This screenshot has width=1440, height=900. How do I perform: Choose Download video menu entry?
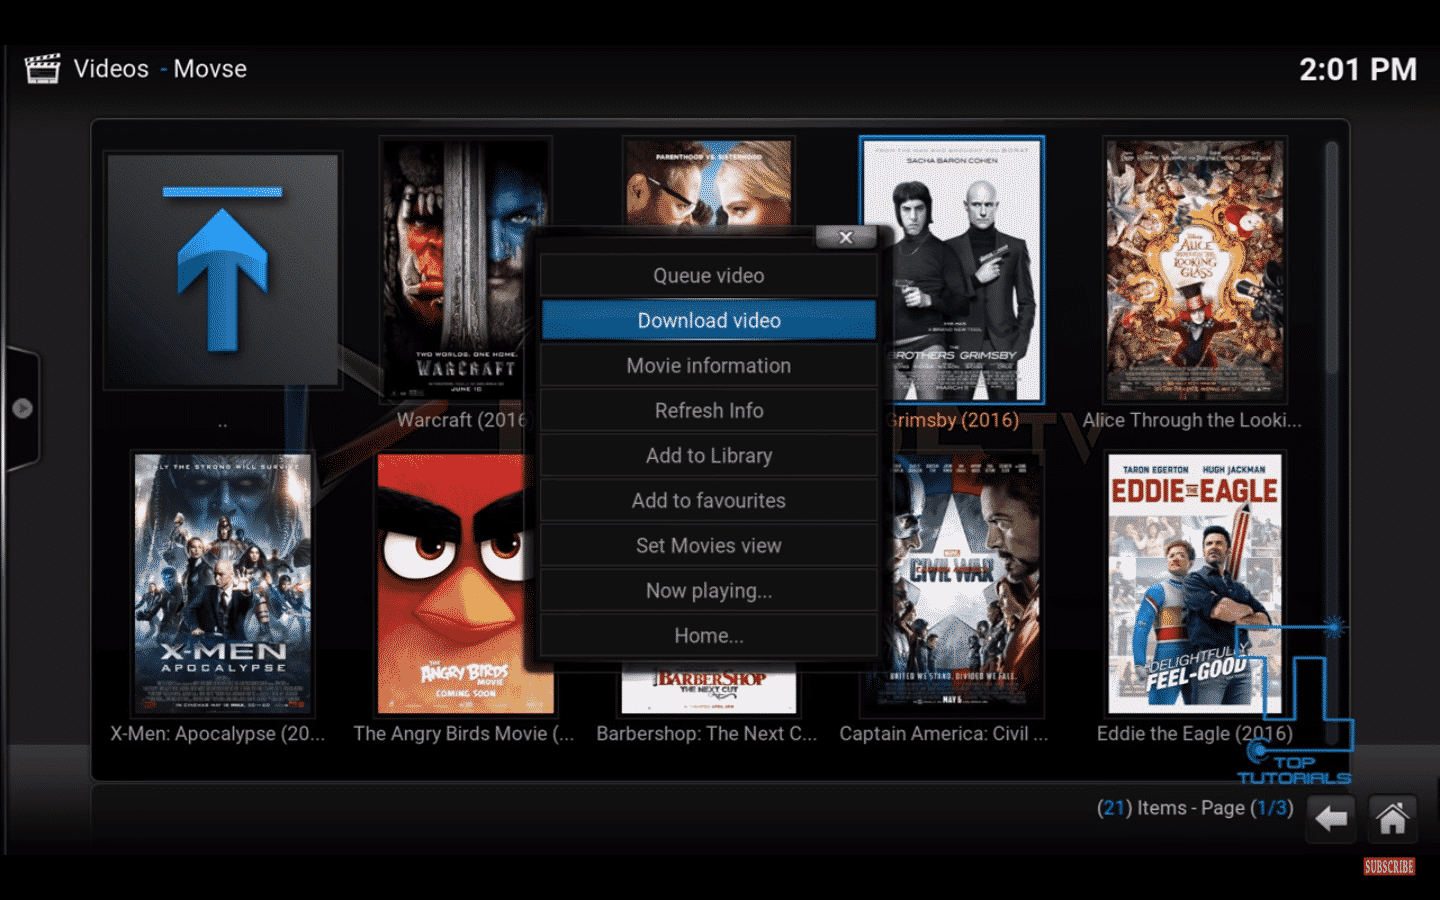tap(709, 321)
